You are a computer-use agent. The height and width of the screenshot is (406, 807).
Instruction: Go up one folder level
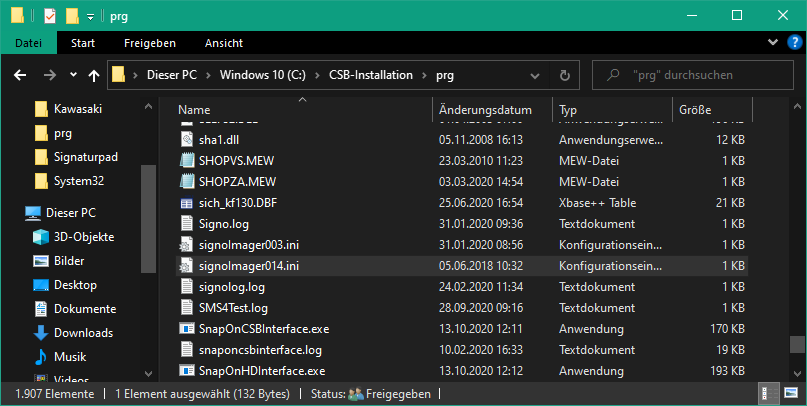[x=93, y=76]
